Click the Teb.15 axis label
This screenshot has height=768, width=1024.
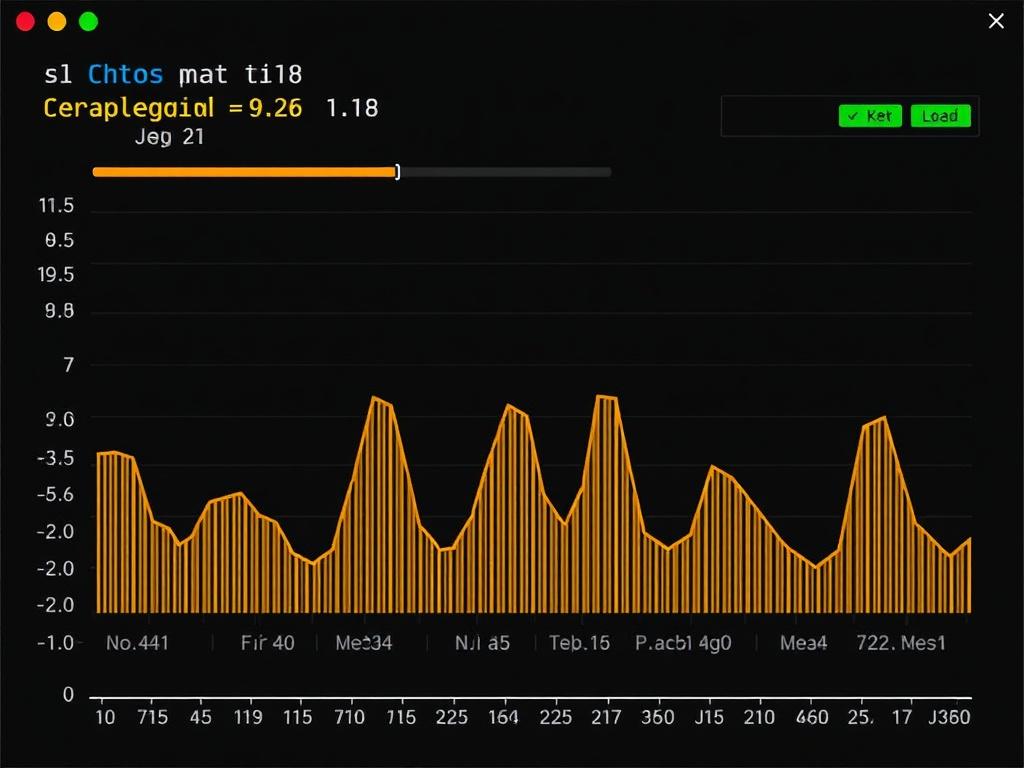click(x=579, y=643)
